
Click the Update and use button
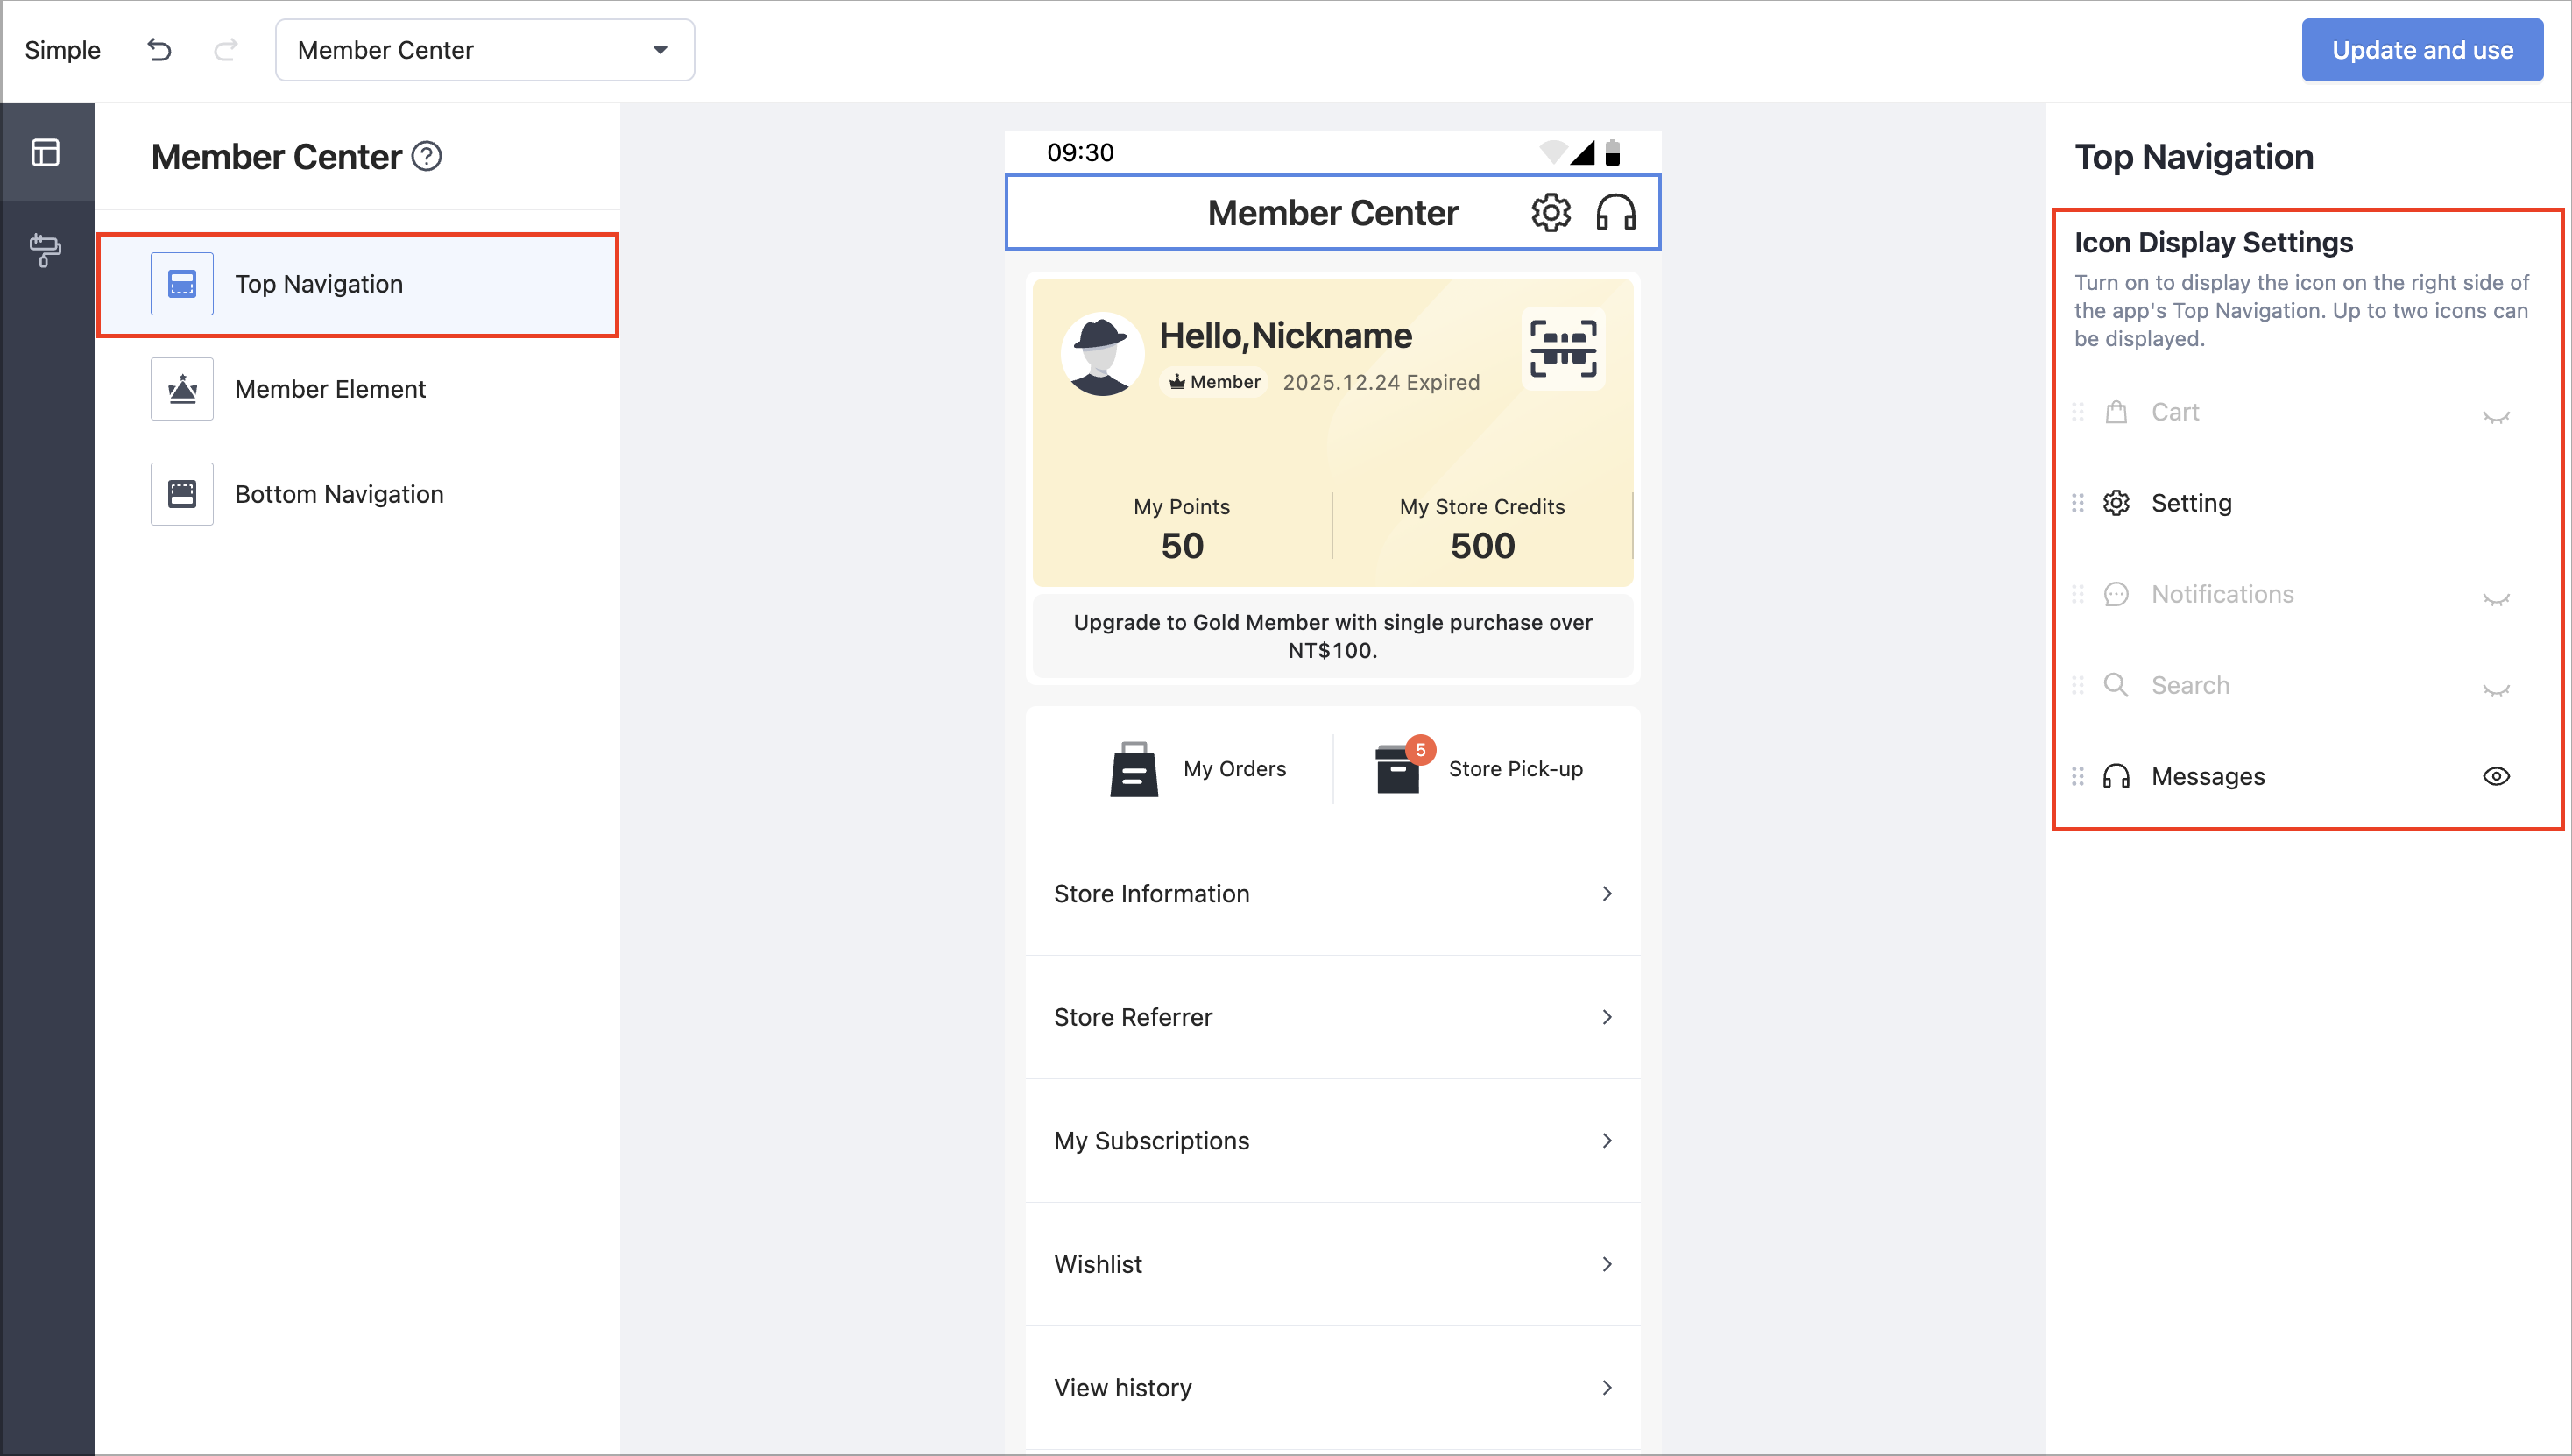coord(2422,50)
